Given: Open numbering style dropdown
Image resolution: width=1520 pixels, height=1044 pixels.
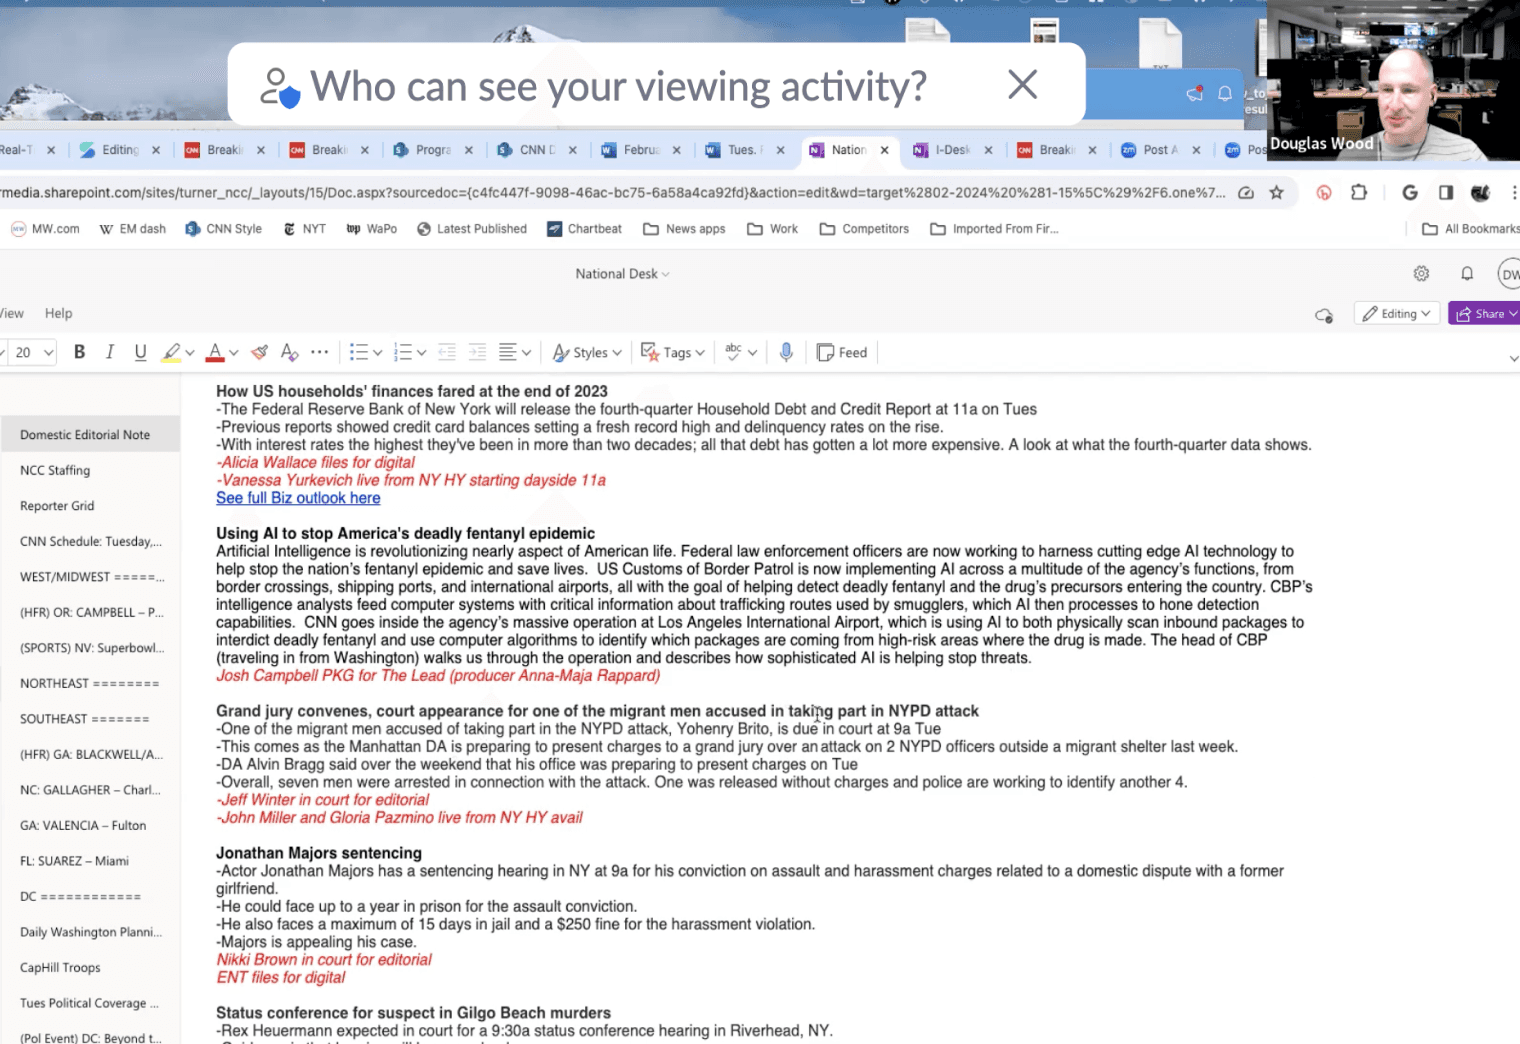Looking at the screenshot, I should 422,353.
